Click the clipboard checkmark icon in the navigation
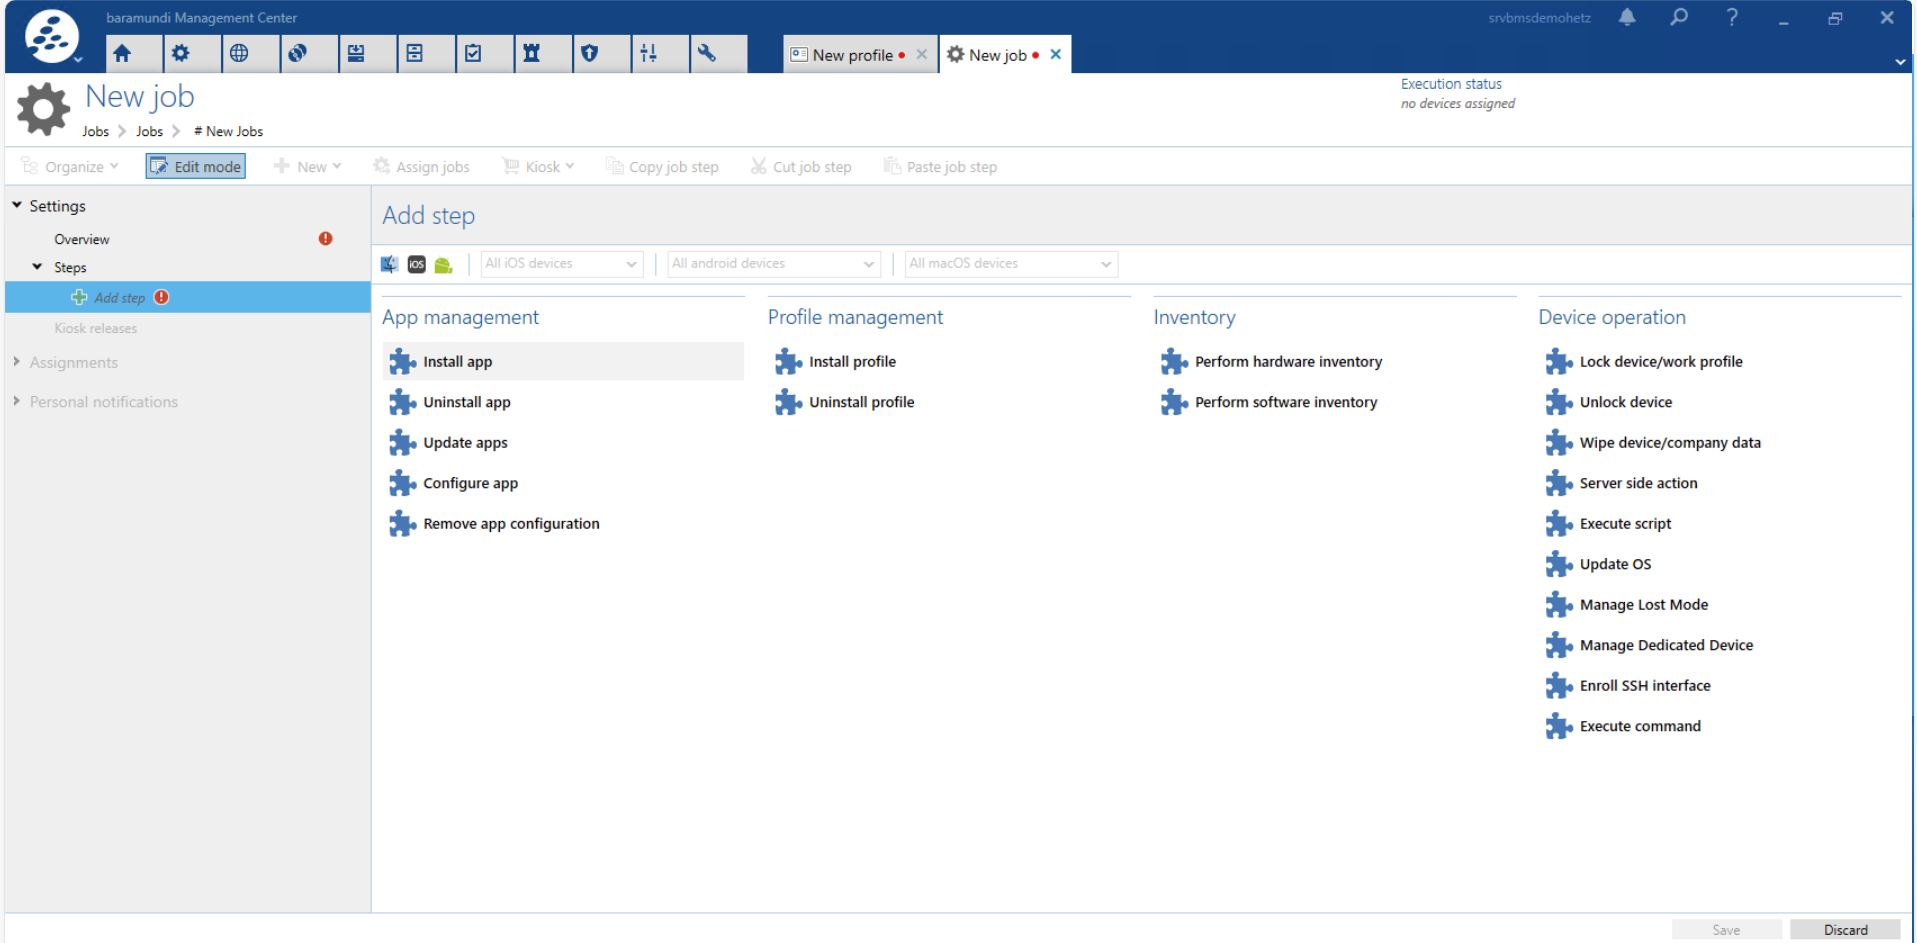The image size is (1917, 943). tap(473, 54)
